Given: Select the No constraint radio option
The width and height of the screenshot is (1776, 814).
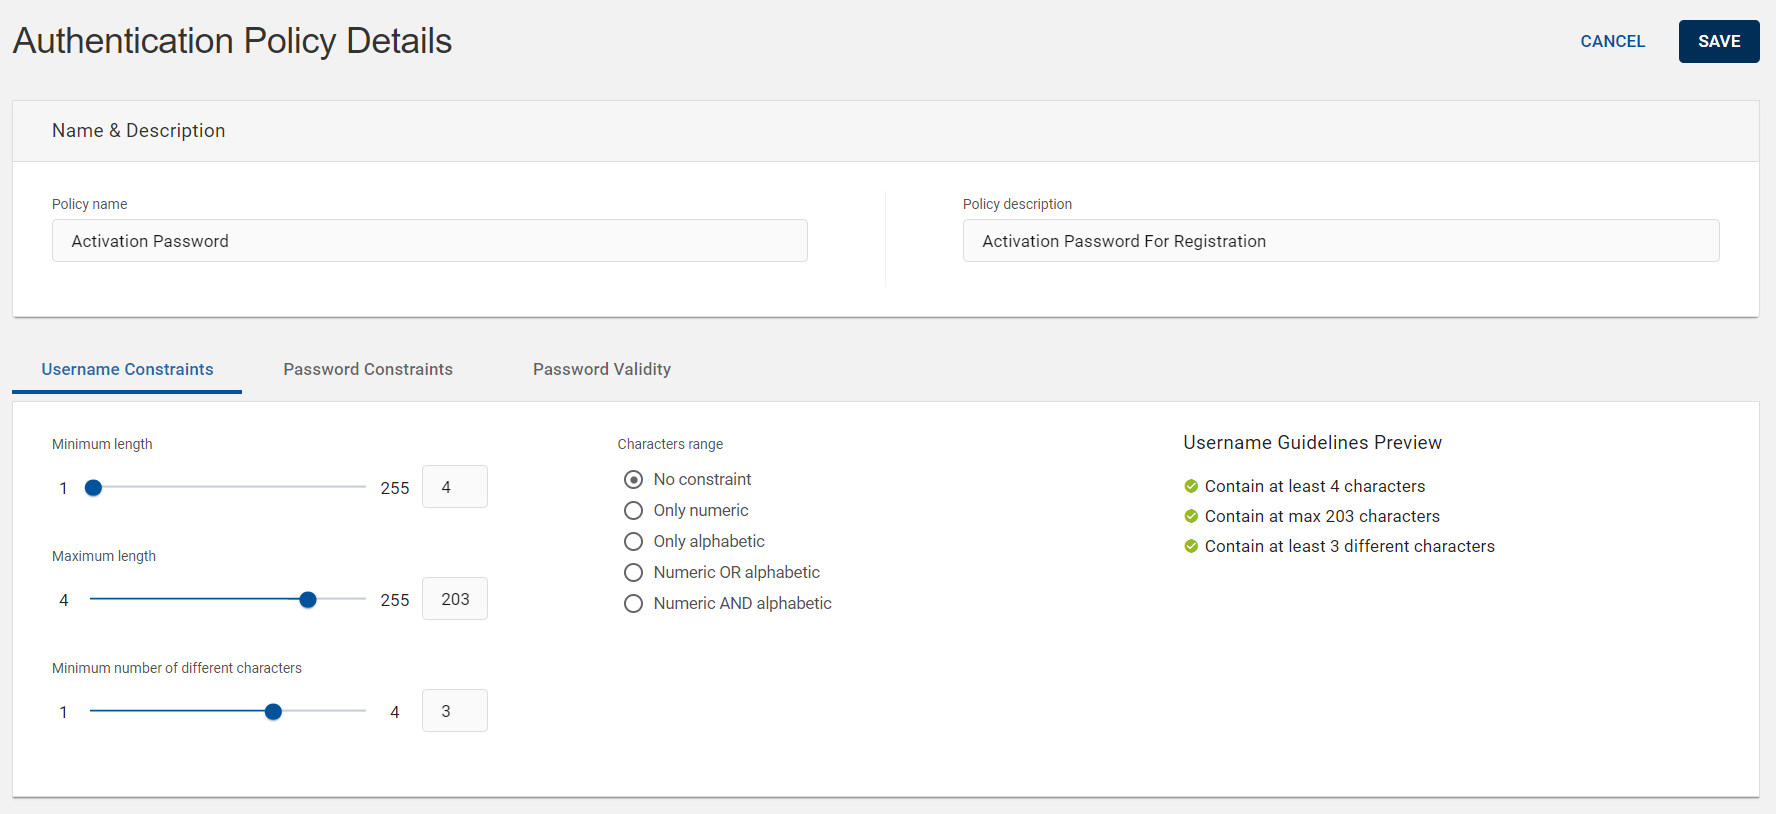Looking at the screenshot, I should pos(633,480).
